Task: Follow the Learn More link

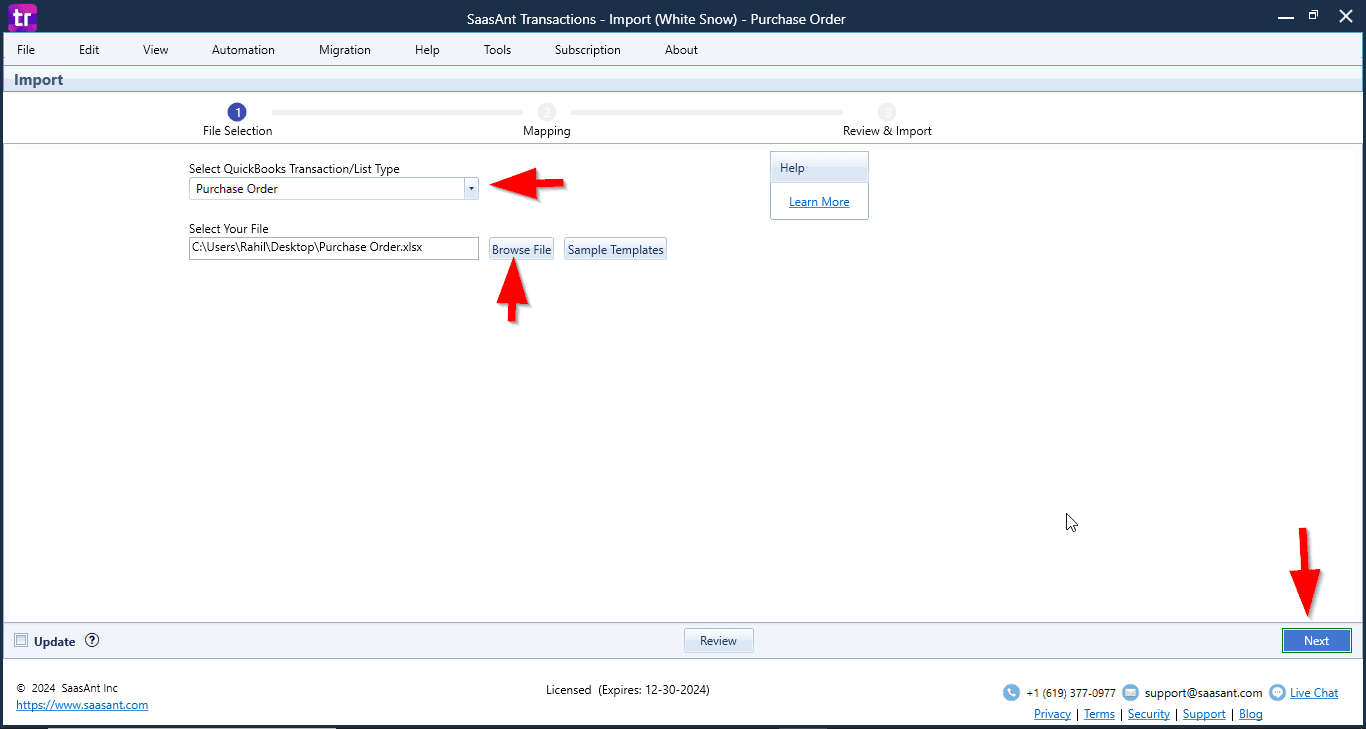Action: pos(819,202)
